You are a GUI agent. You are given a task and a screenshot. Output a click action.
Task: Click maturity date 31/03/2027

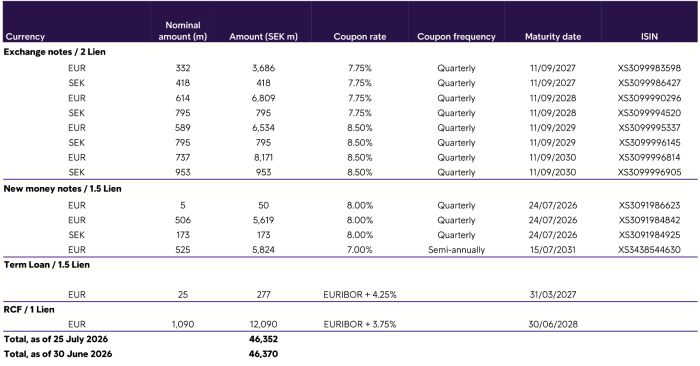(x=553, y=295)
